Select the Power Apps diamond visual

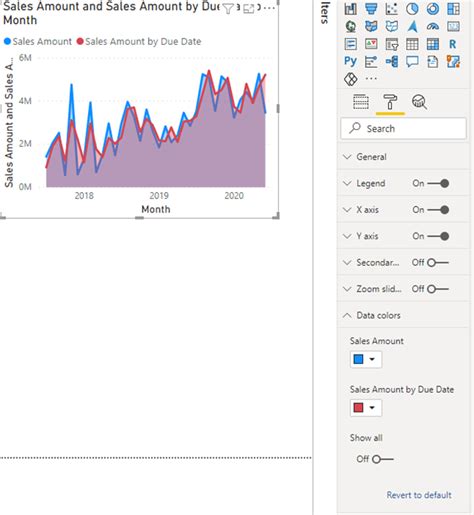click(350, 79)
